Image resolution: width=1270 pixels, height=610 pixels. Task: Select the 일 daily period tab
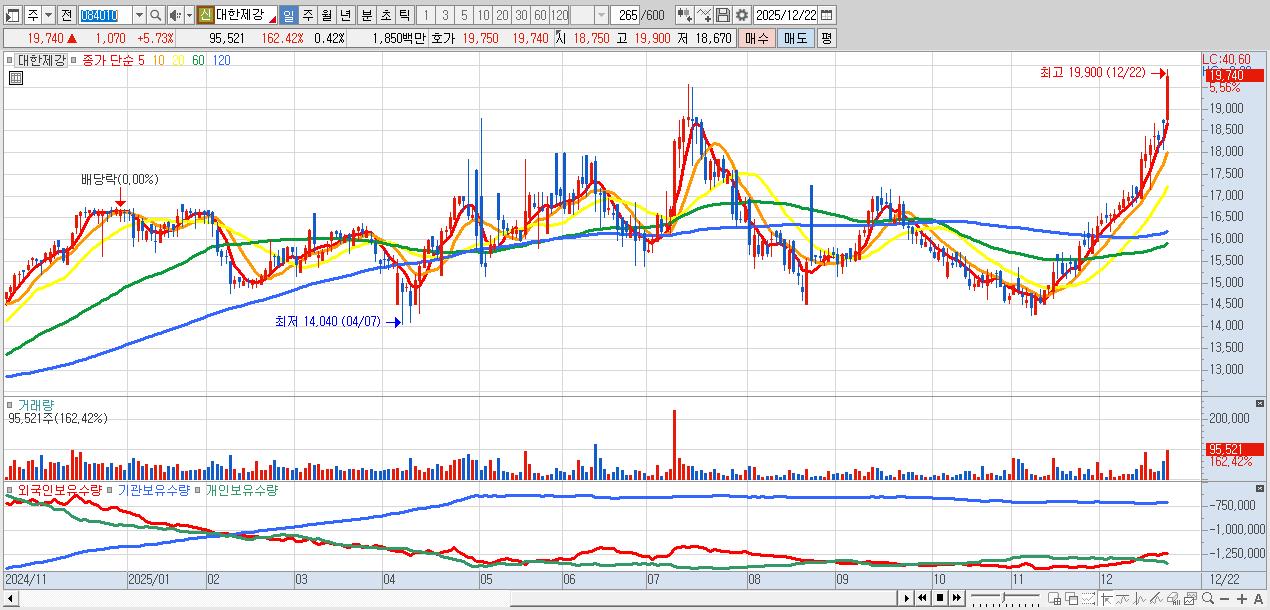(x=288, y=15)
